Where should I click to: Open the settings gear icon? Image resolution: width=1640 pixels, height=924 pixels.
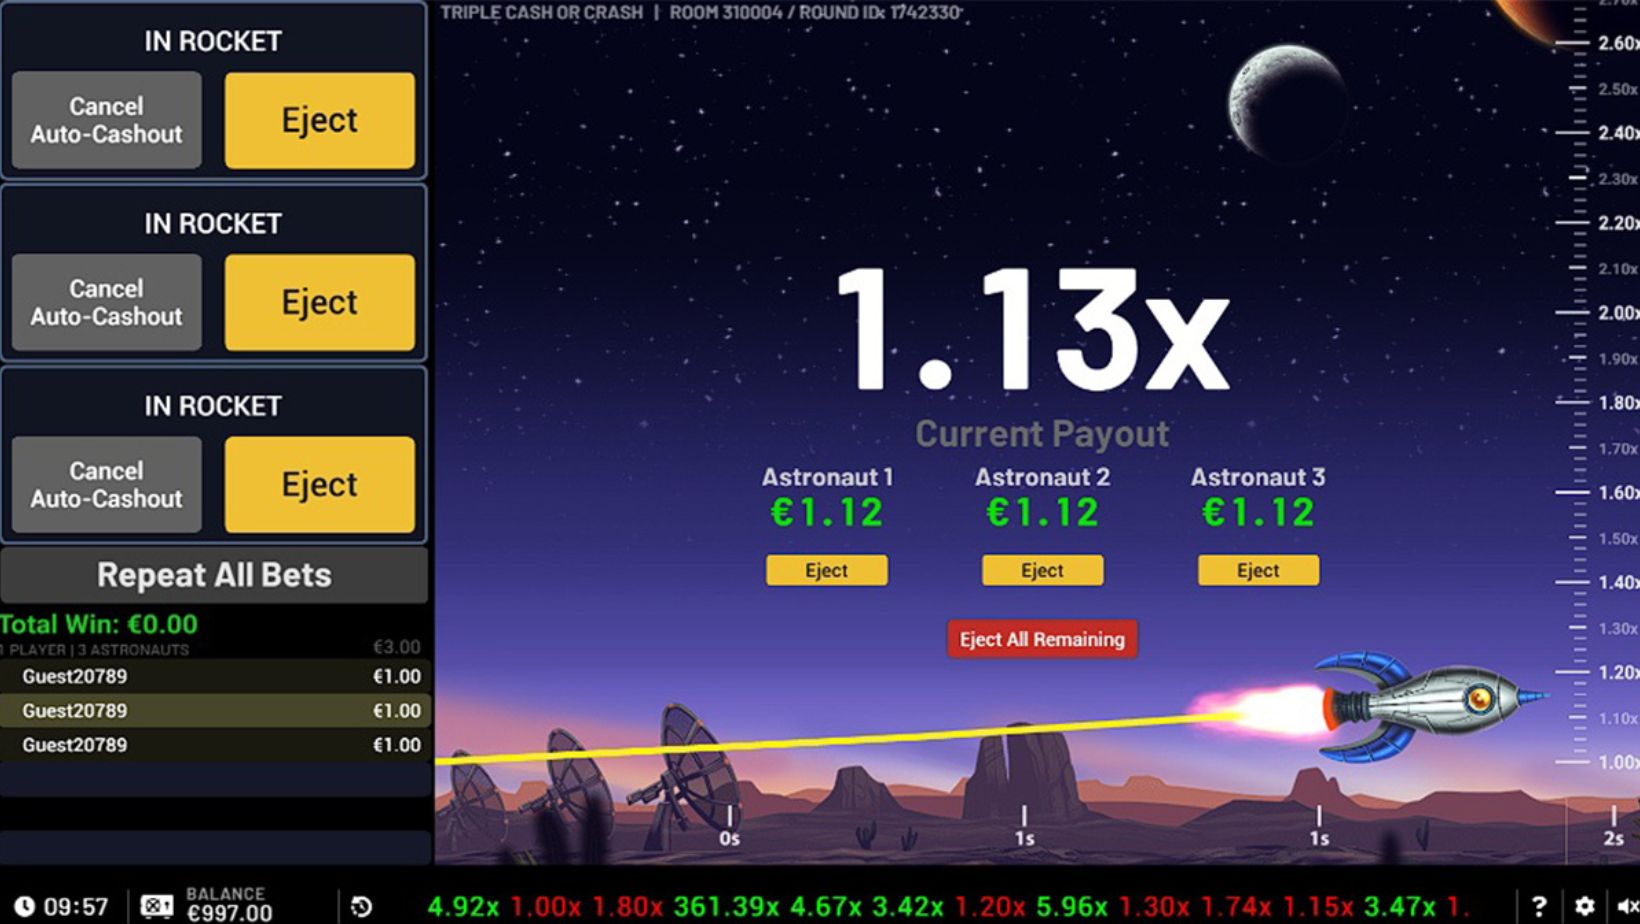click(x=1585, y=906)
